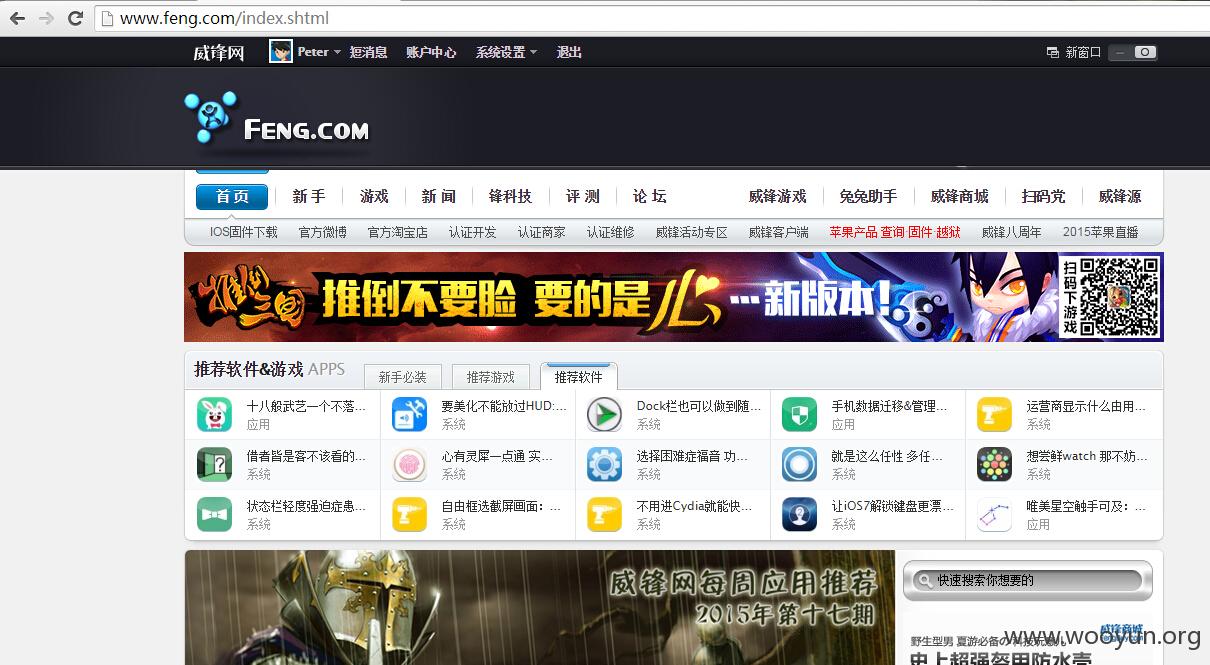Click the 威锋客户端 sub-link

tap(779, 232)
